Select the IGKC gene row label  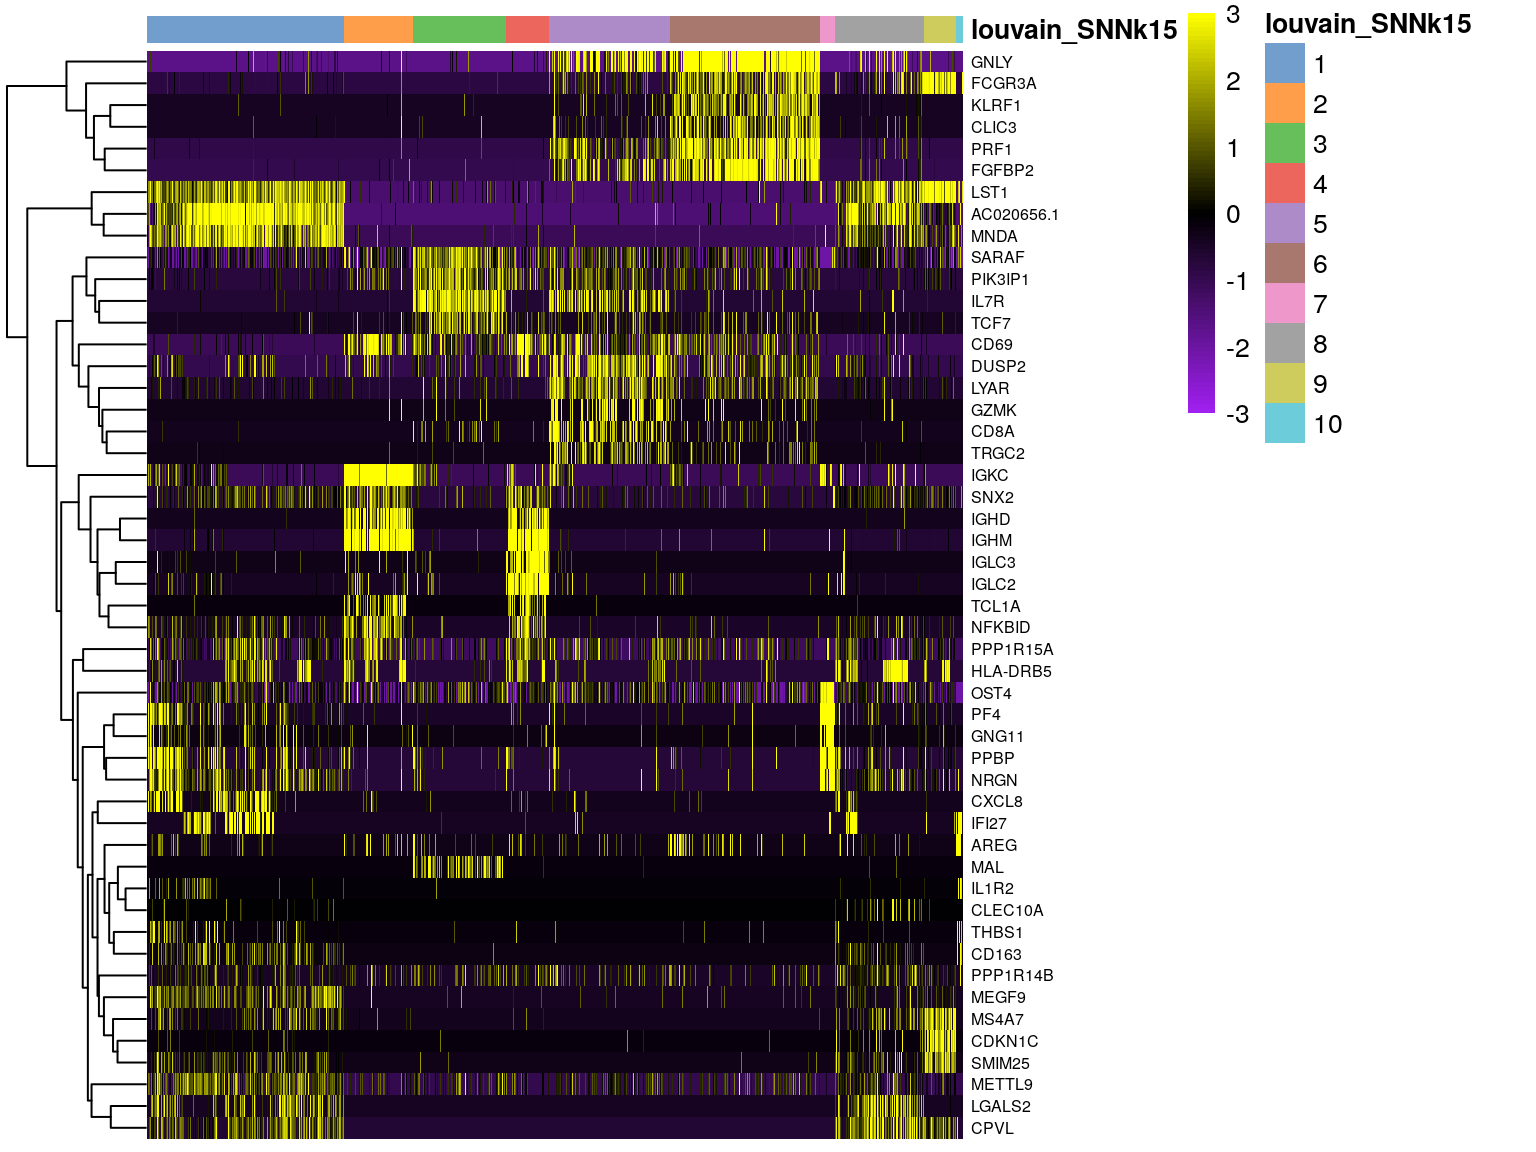click(x=989, y=476)
